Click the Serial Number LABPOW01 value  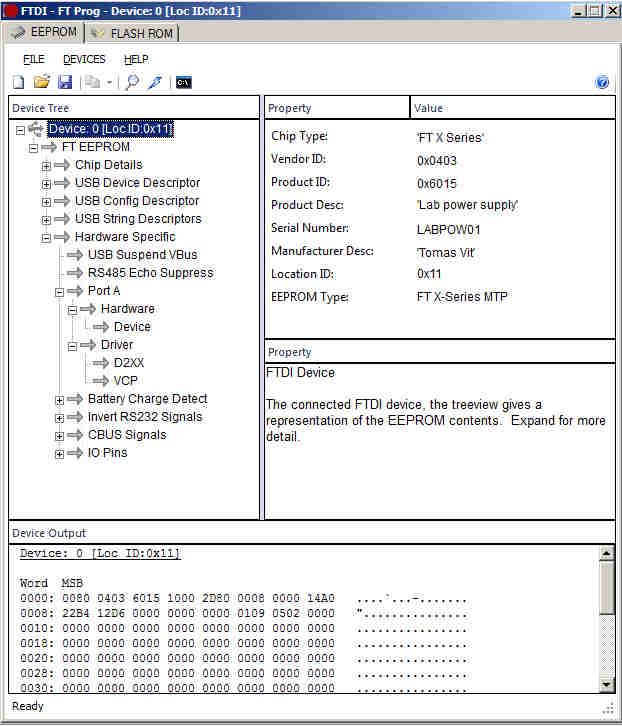(x=448, y=230)
